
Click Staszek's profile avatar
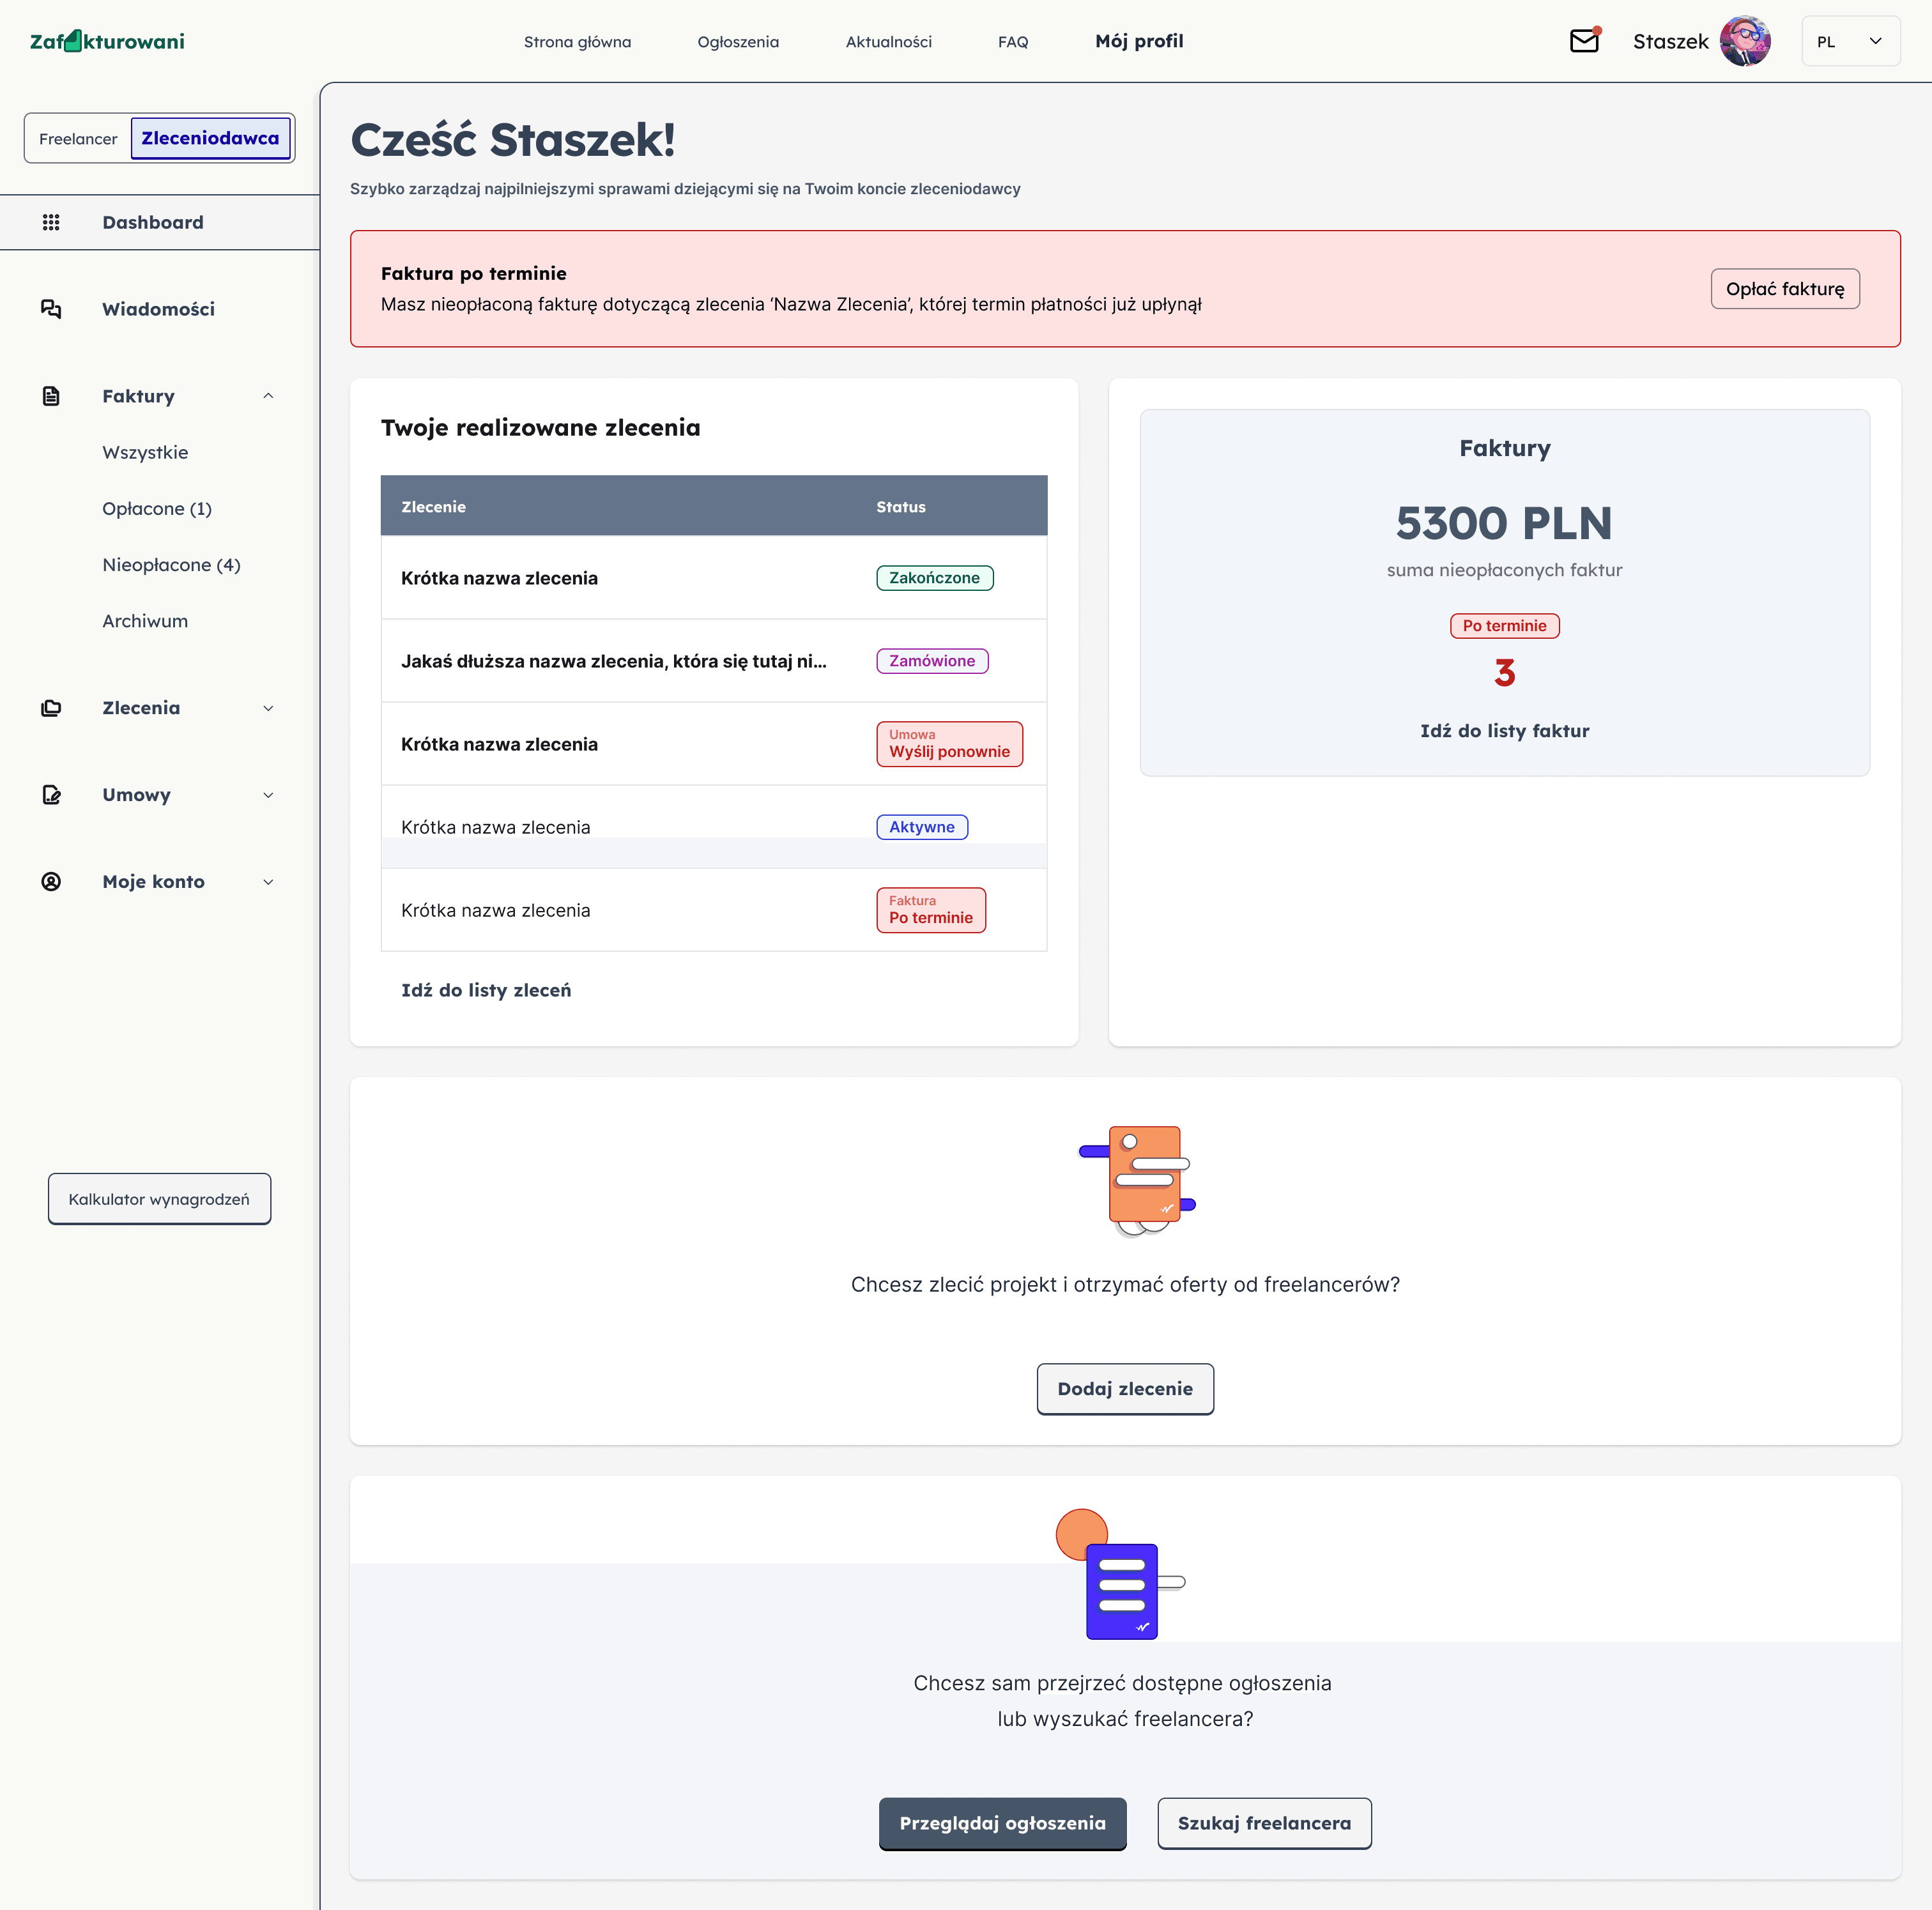click(x=1745, y=41)
